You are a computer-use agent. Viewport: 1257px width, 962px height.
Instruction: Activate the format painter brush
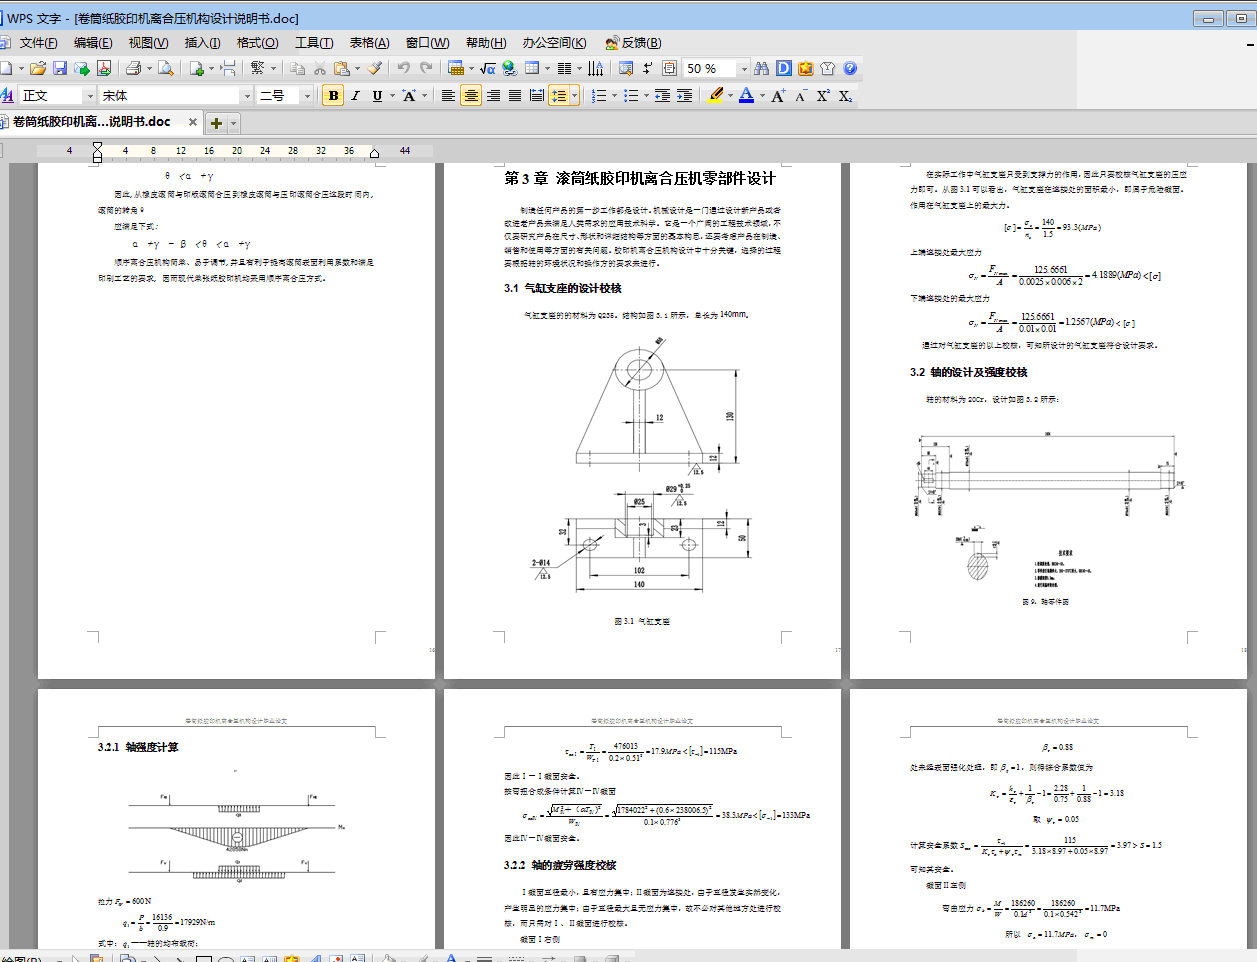click(374, 68)
